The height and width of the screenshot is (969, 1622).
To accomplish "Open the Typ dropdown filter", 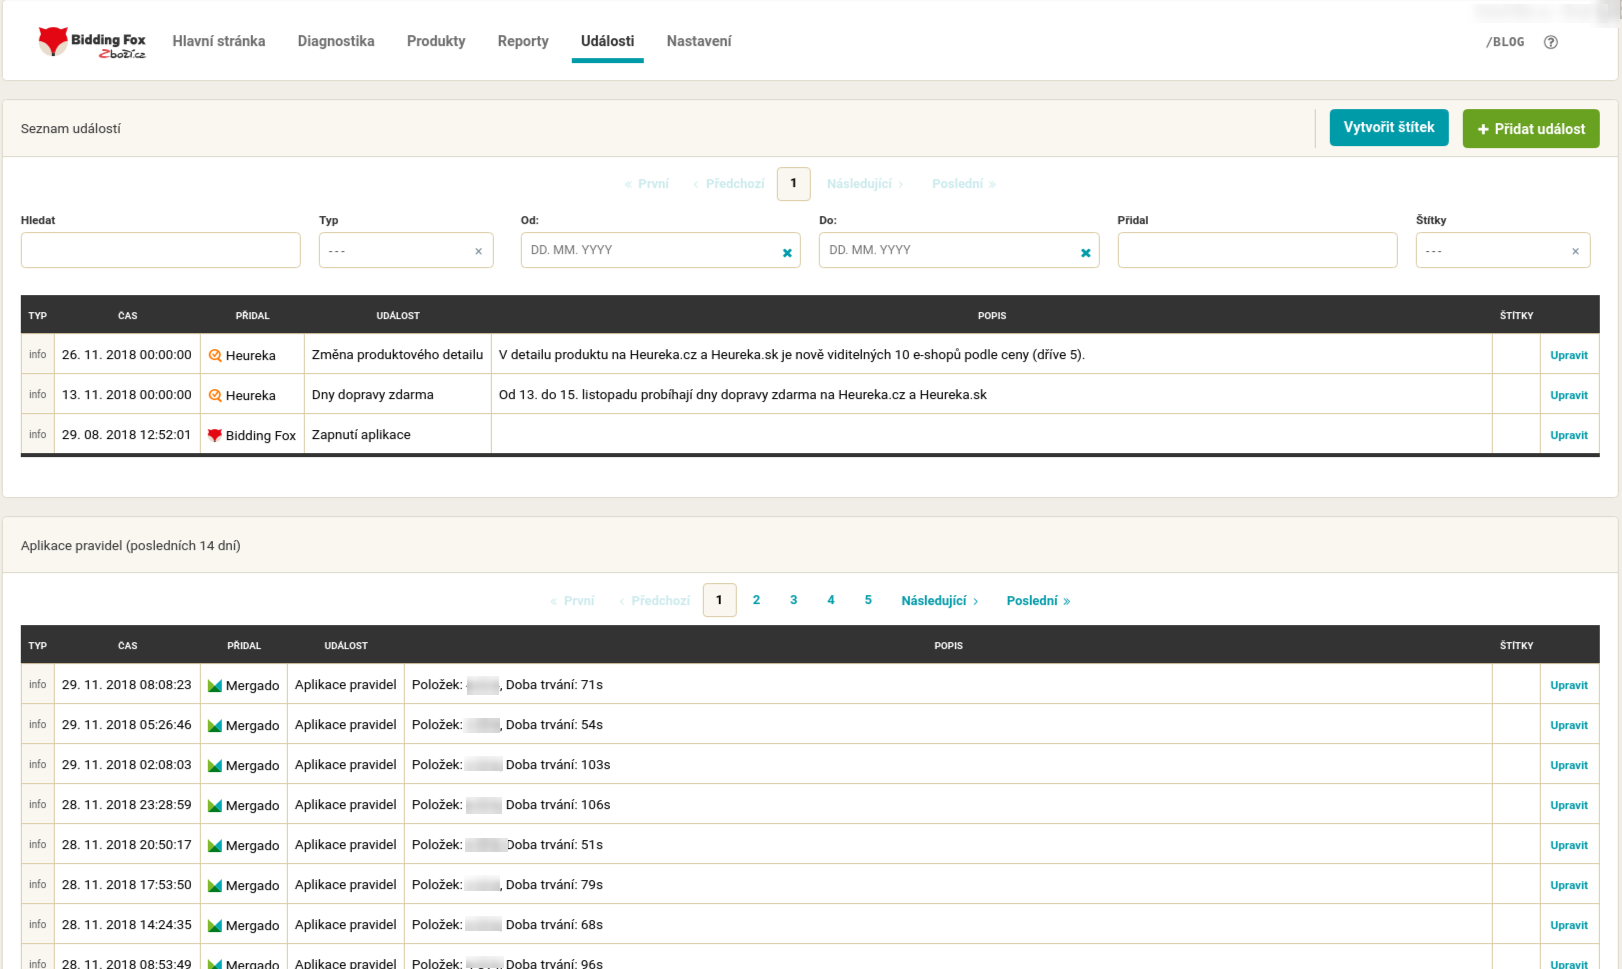I will [x=397, y=251].
